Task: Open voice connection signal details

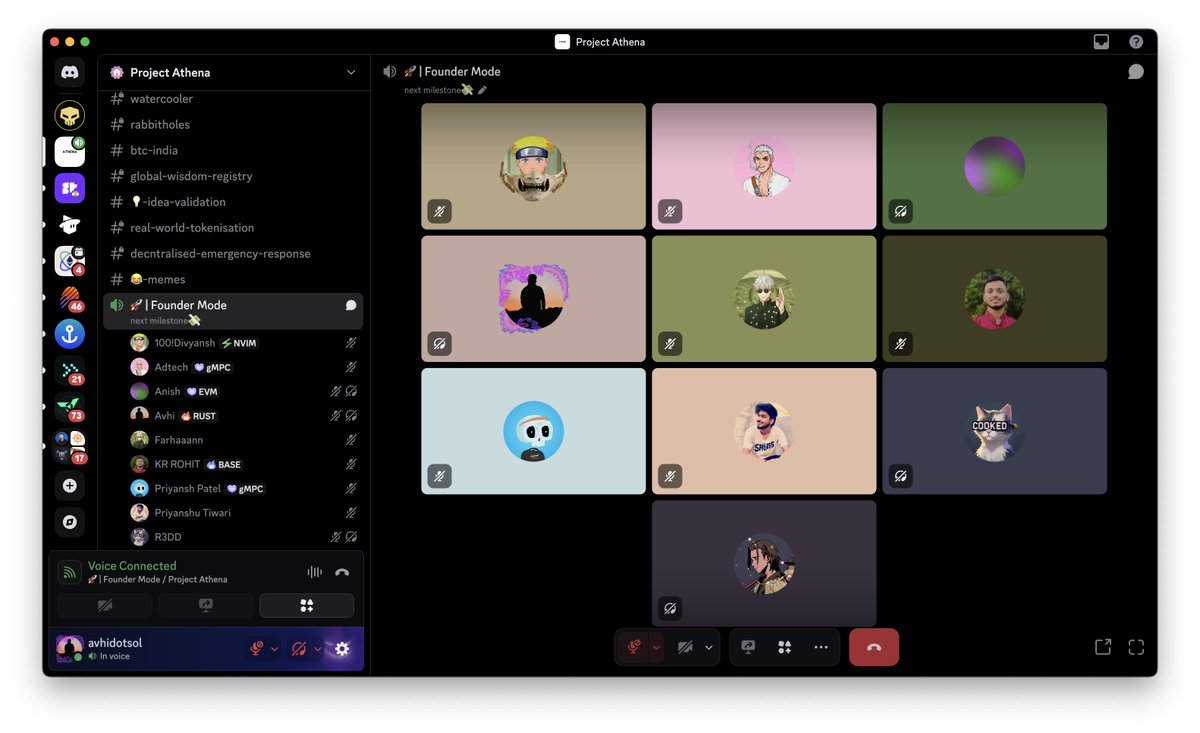Action: [70, 572]
